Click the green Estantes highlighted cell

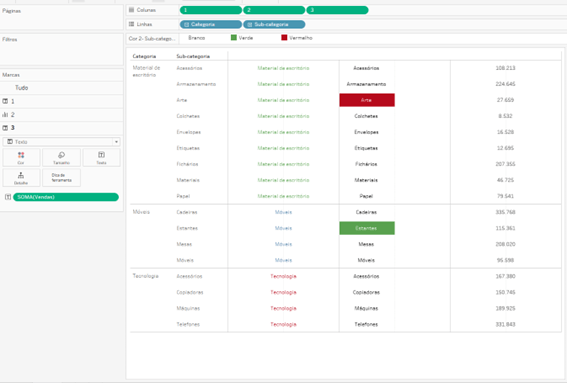367,228
